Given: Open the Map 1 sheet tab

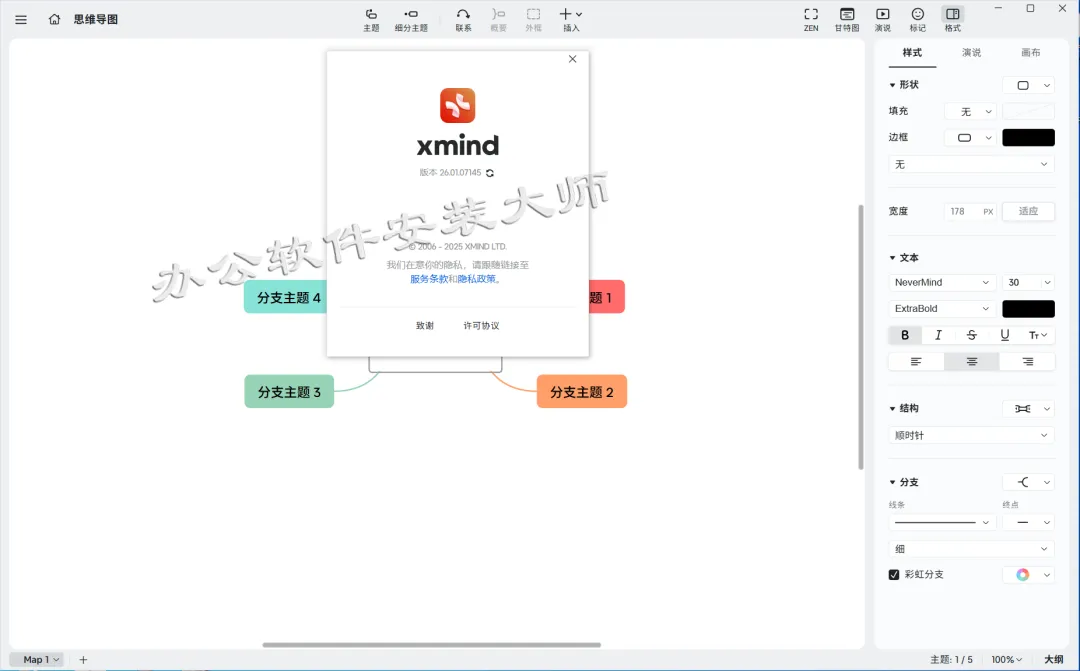Looking at the screenshot, I should [x=38, y=659].
